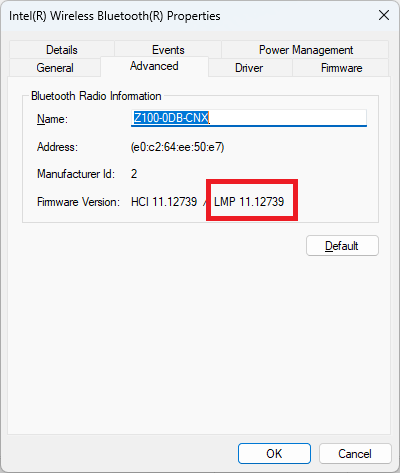
Task: Switch to the Details tab
Action: [x=62, y=50]
